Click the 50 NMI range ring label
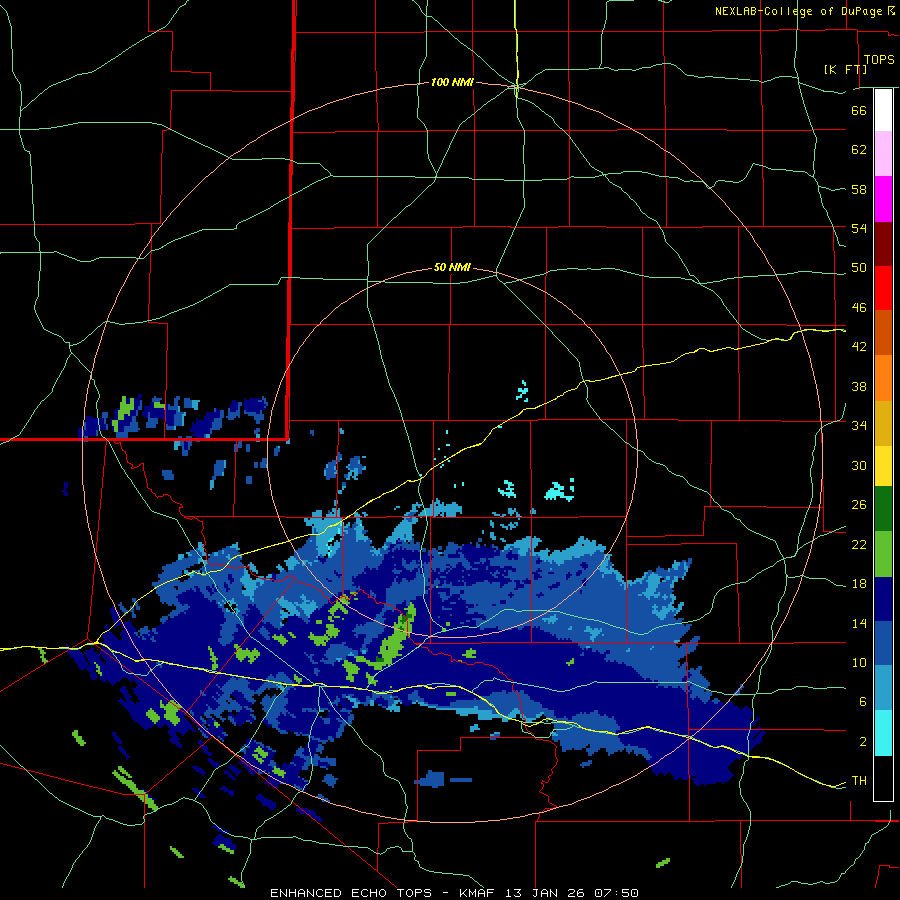Screen dimensions: 900x900 [452, 267]
